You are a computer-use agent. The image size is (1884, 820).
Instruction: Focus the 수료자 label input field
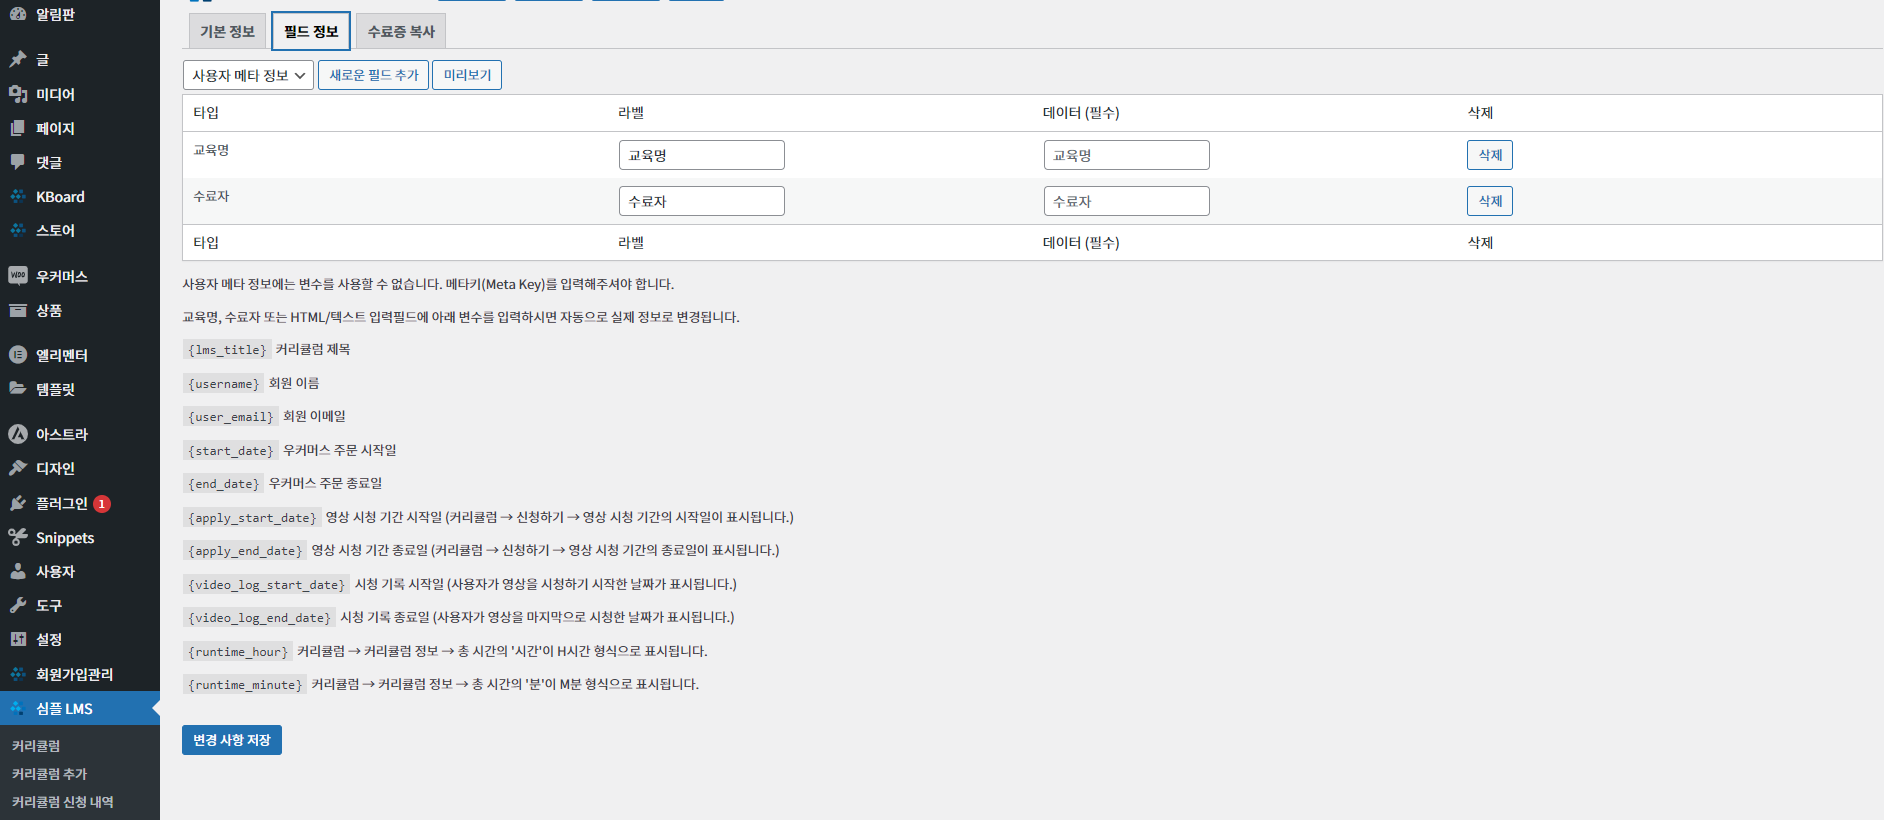click(x=702, y=201)
